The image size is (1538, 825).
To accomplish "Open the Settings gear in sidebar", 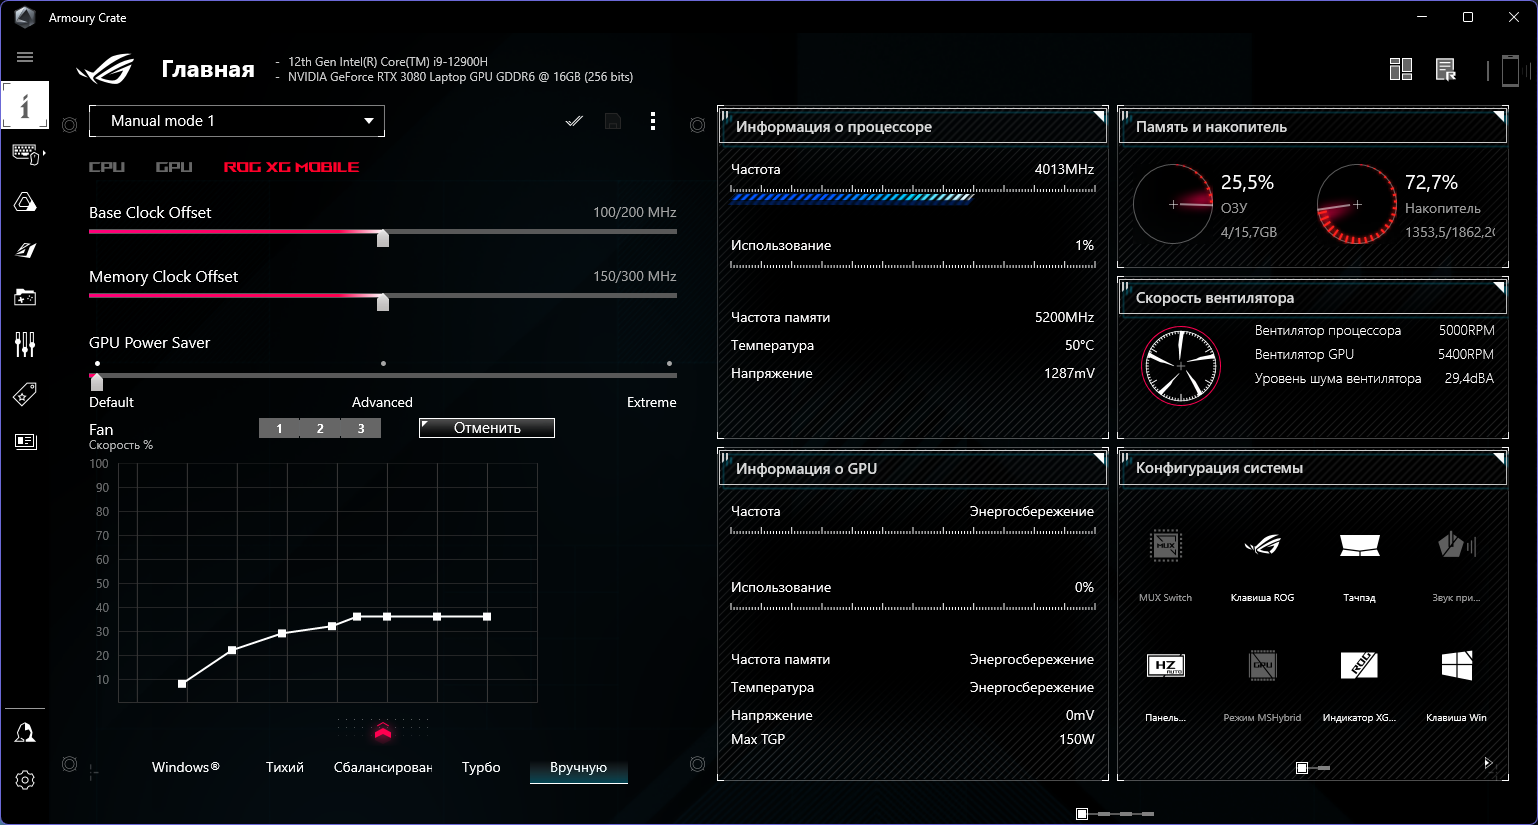I will (x=25, y=780).
